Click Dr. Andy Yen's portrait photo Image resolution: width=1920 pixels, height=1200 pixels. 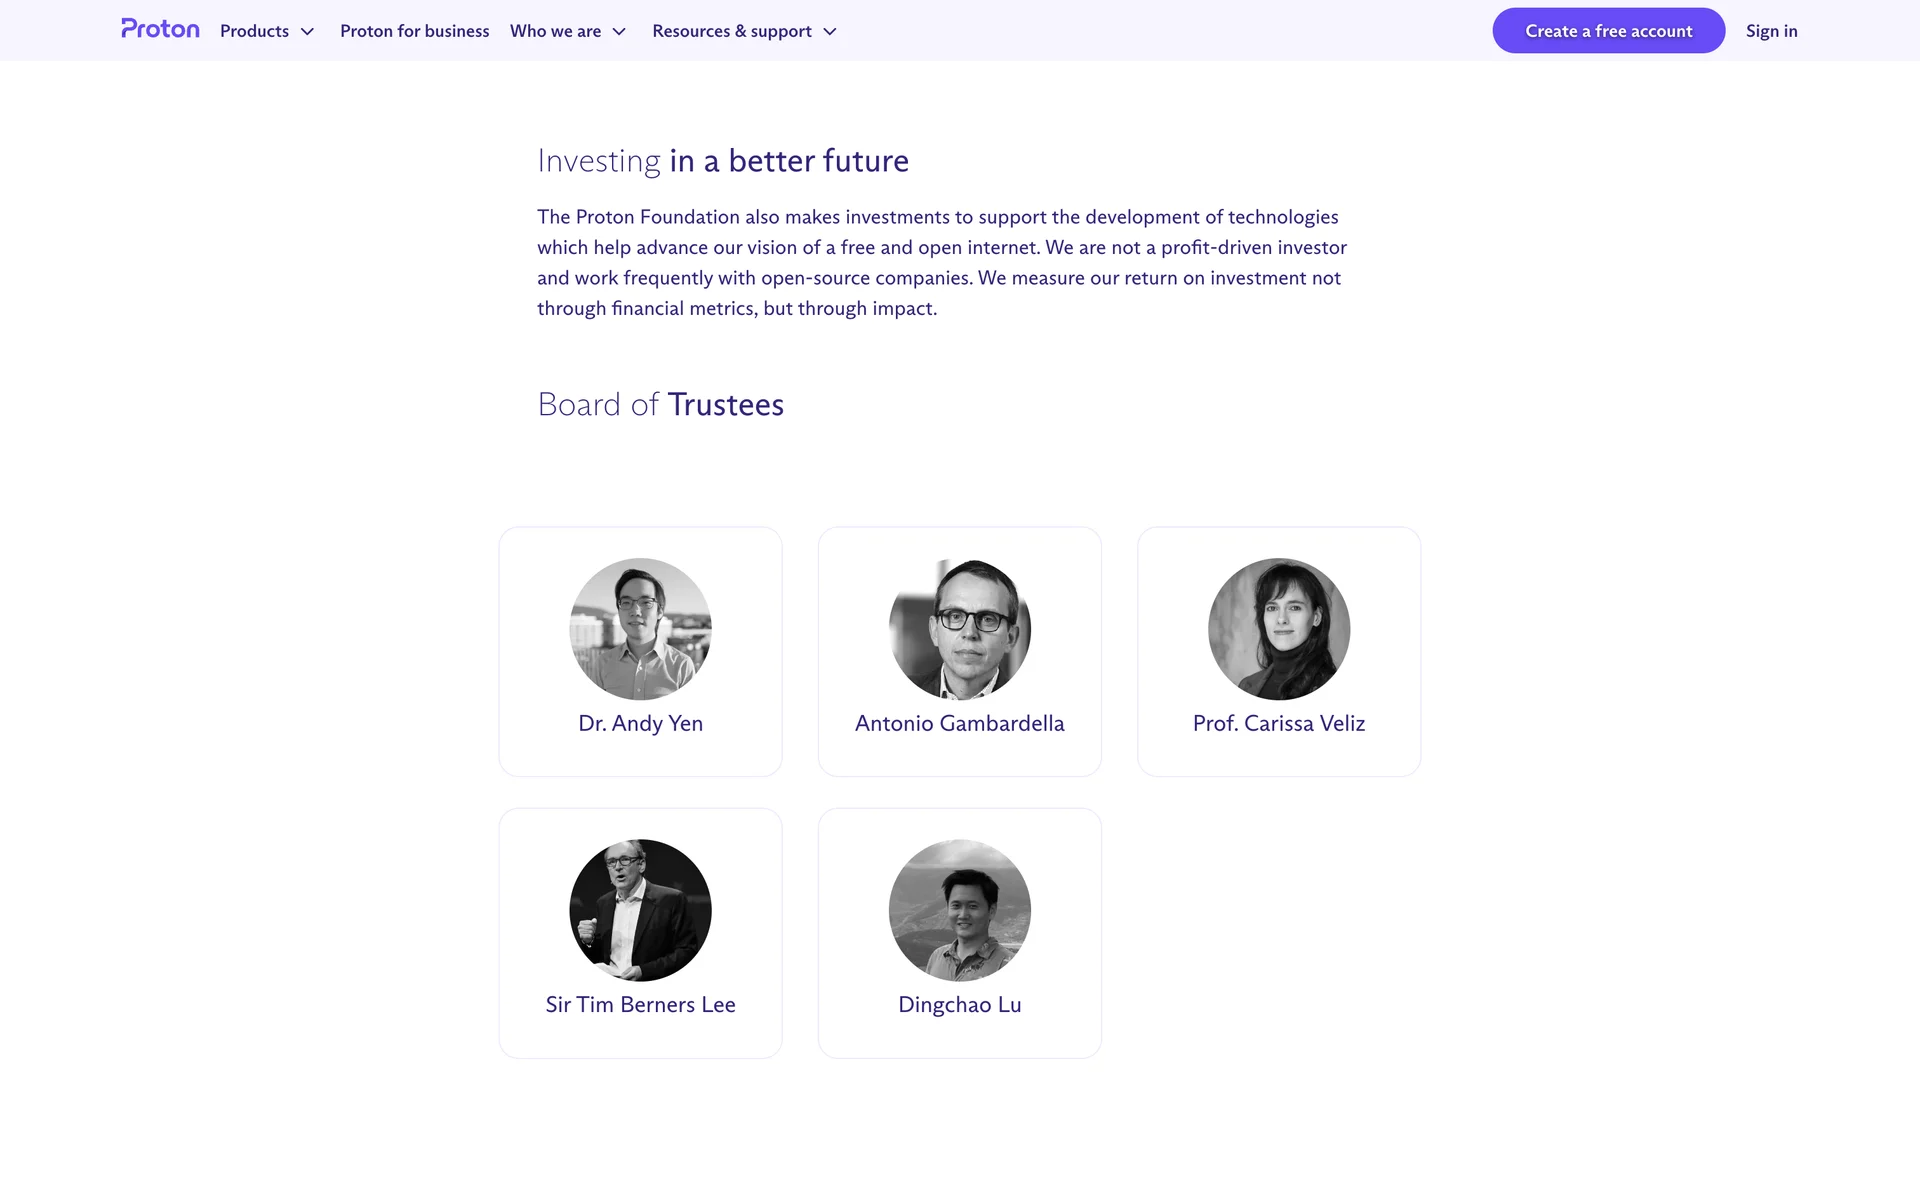point(640,629)
